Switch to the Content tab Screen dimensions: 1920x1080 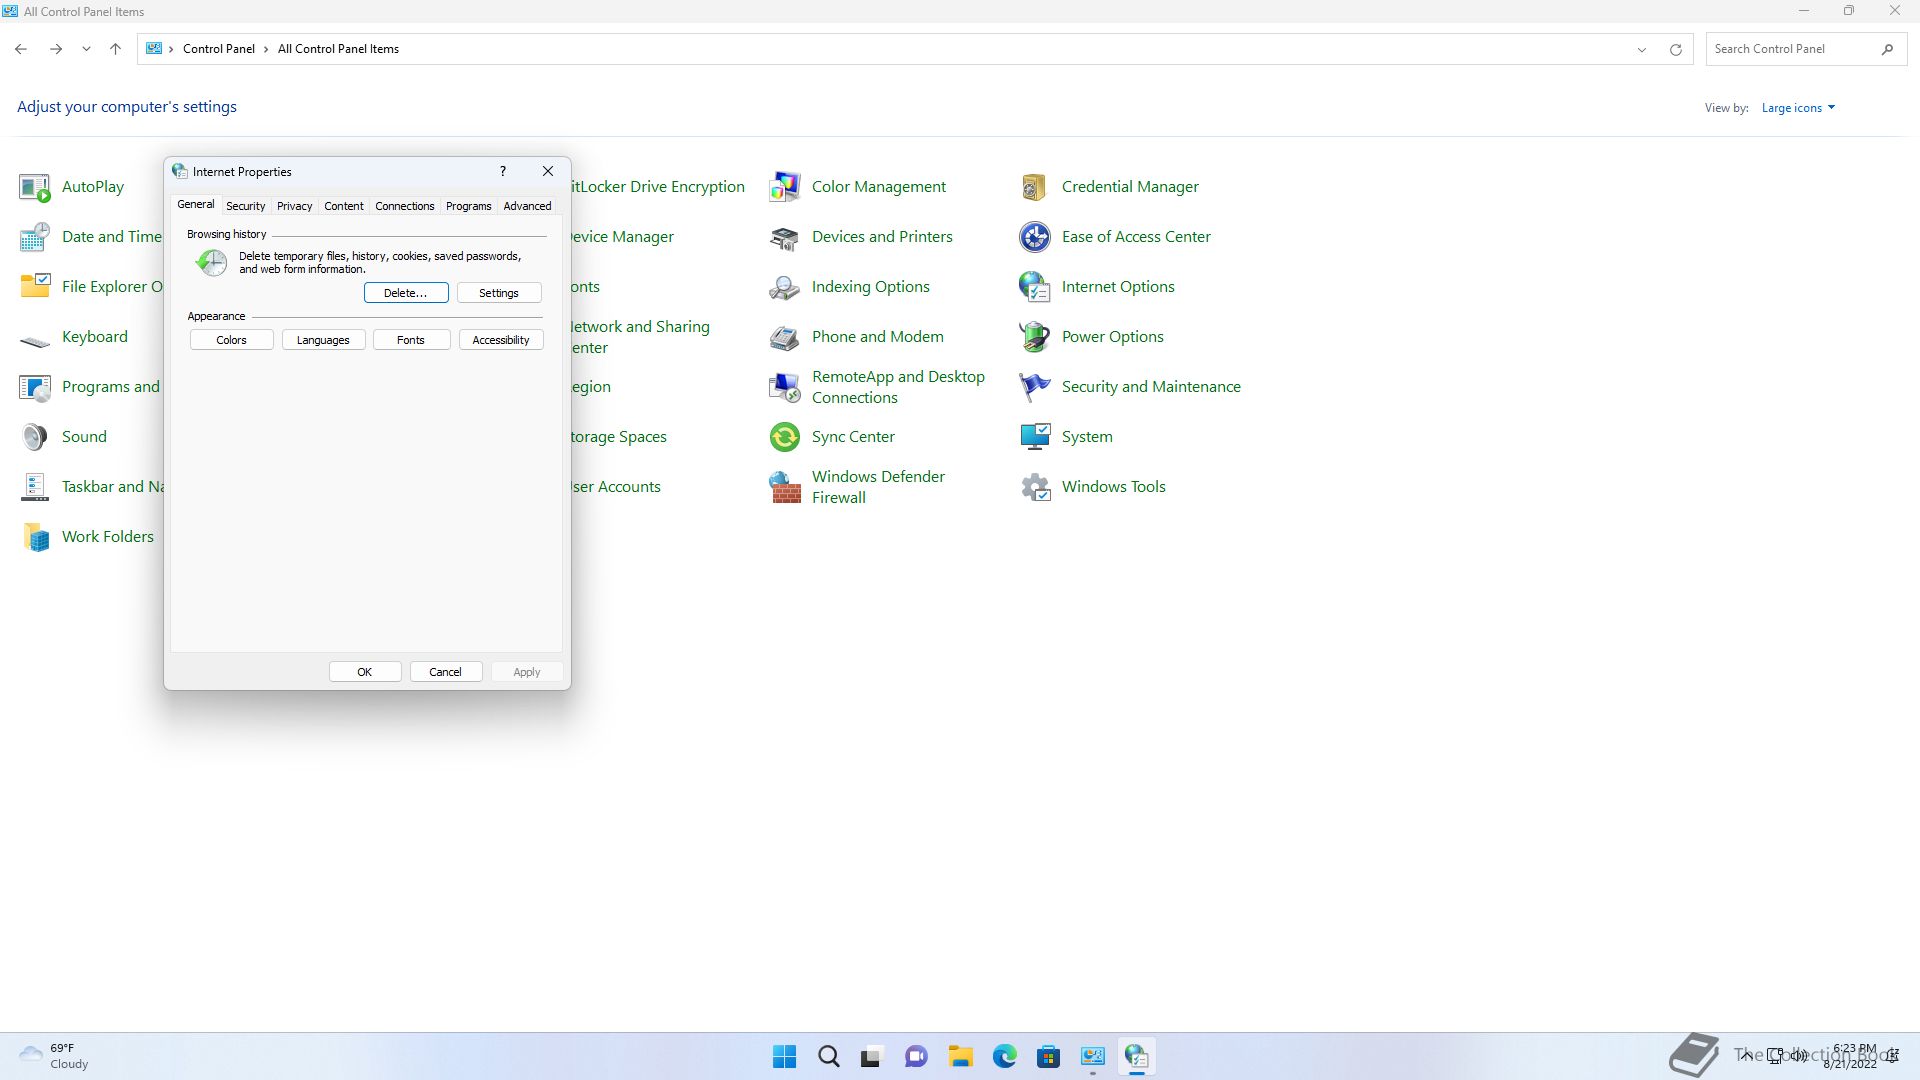[x=343, y=206]
